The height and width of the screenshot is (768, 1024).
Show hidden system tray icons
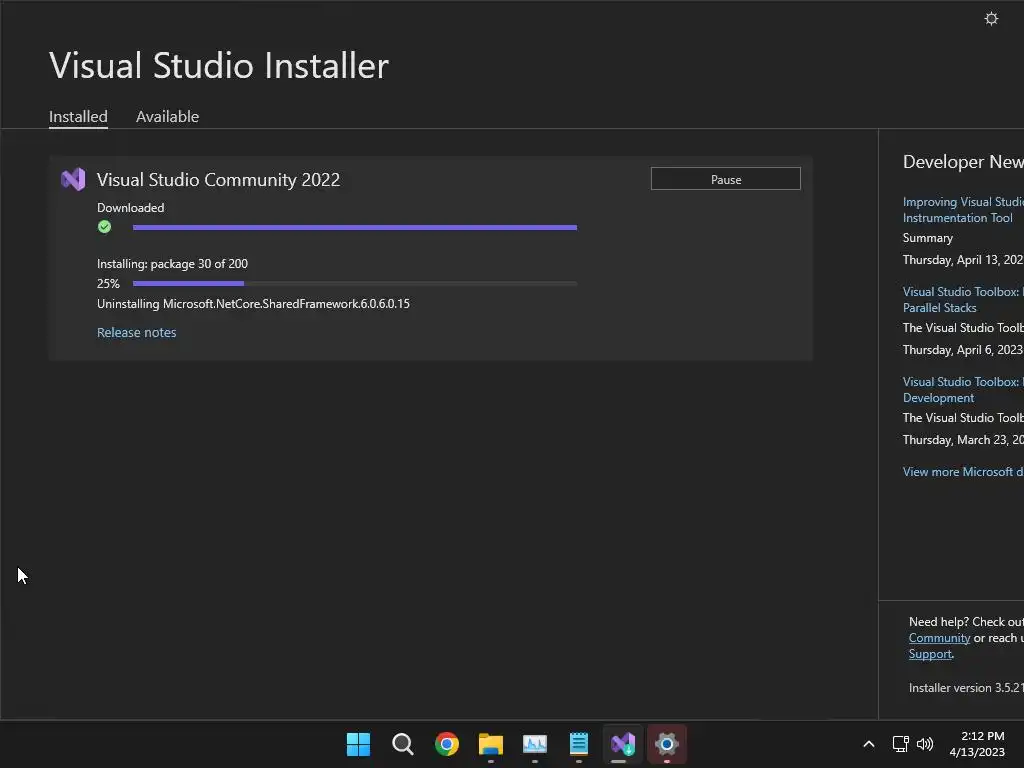[x=869, y=744]
